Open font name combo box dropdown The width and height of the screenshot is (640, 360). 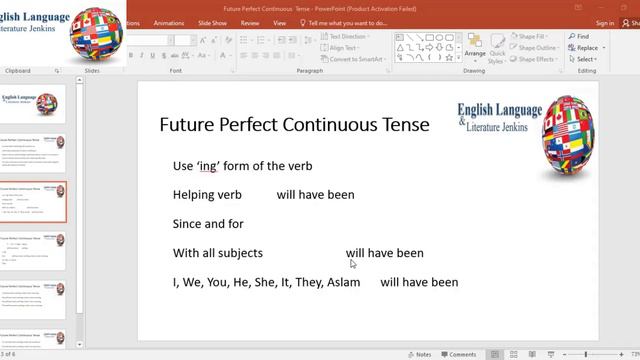tap(171, 40)
